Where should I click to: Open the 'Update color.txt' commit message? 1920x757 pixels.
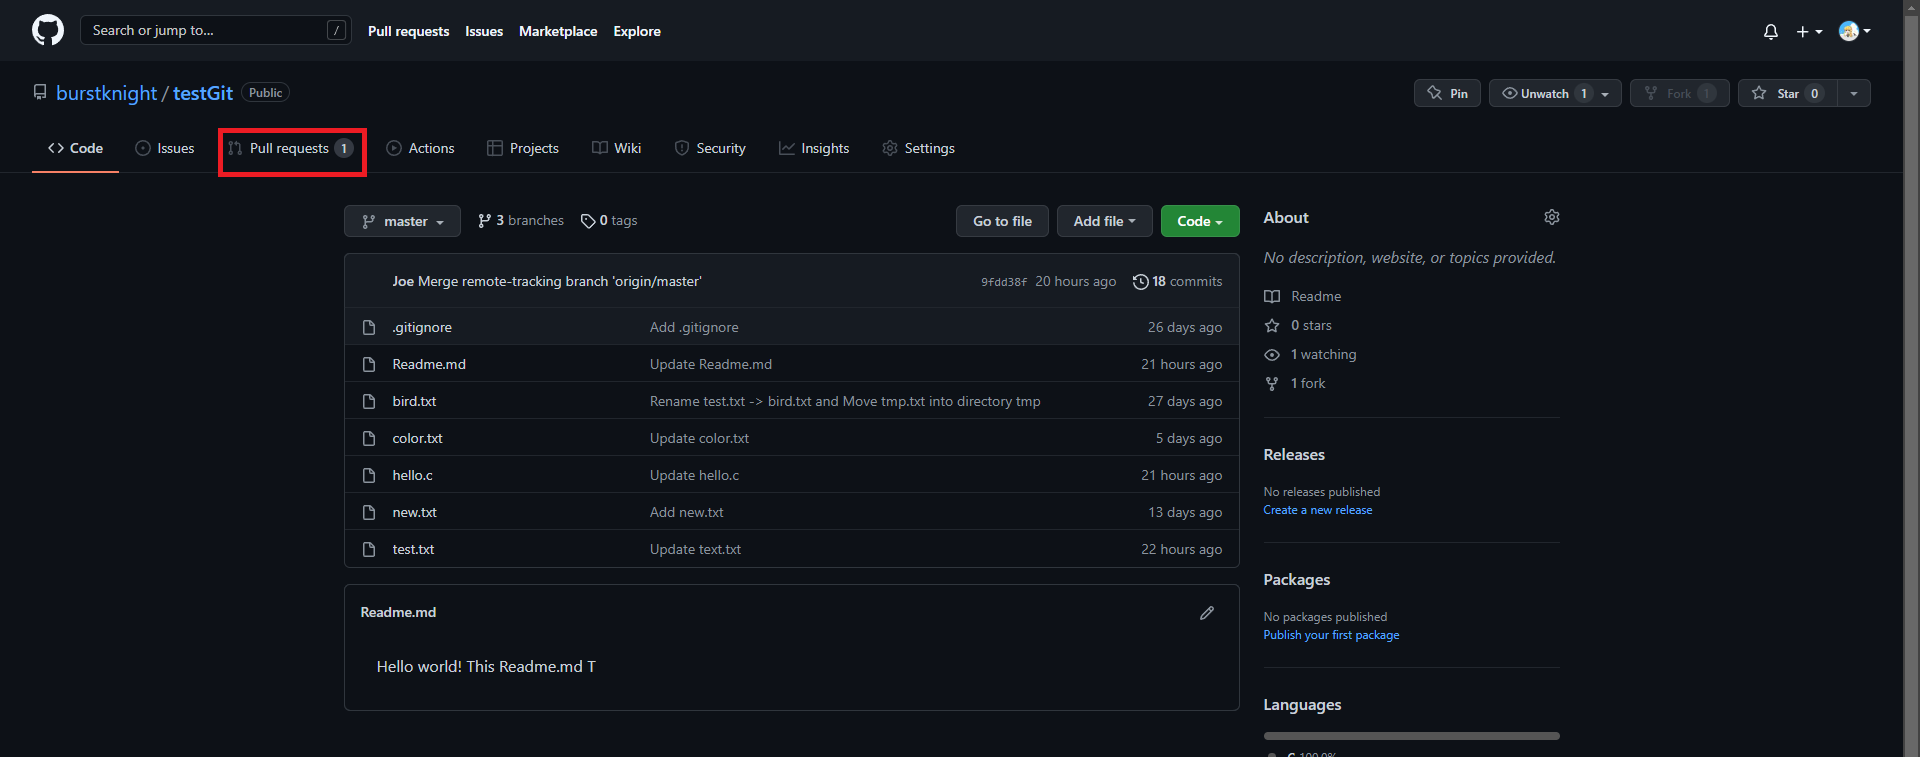[699, 438]
